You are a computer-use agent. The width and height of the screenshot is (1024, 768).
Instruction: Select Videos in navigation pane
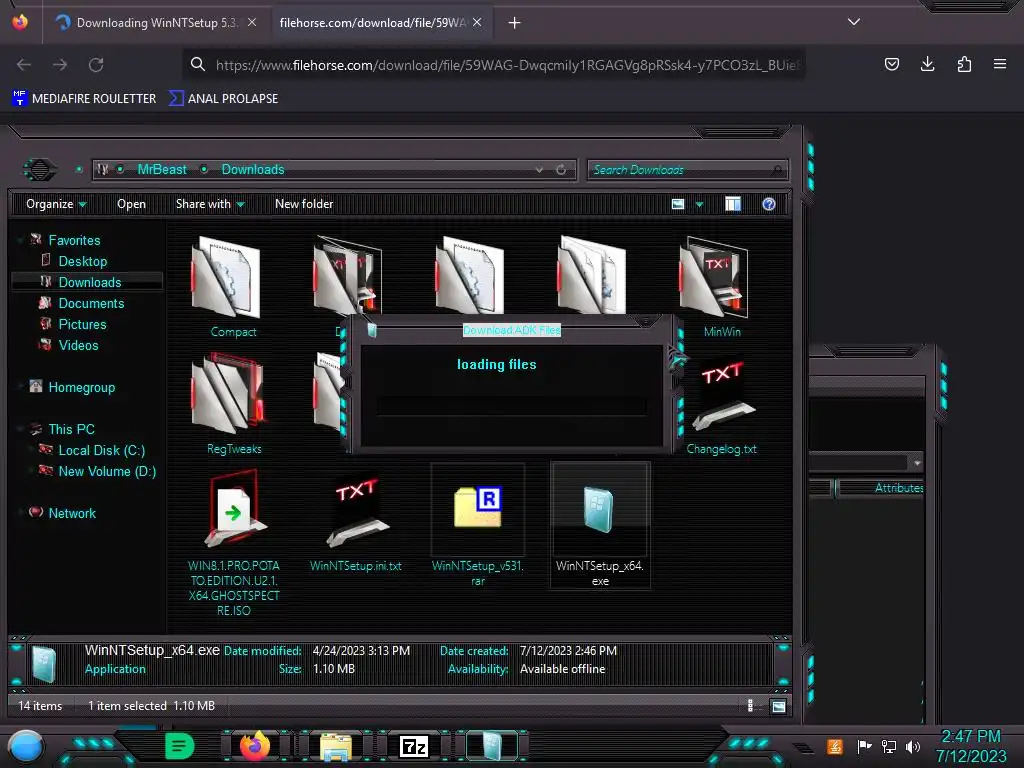[78, 345]
